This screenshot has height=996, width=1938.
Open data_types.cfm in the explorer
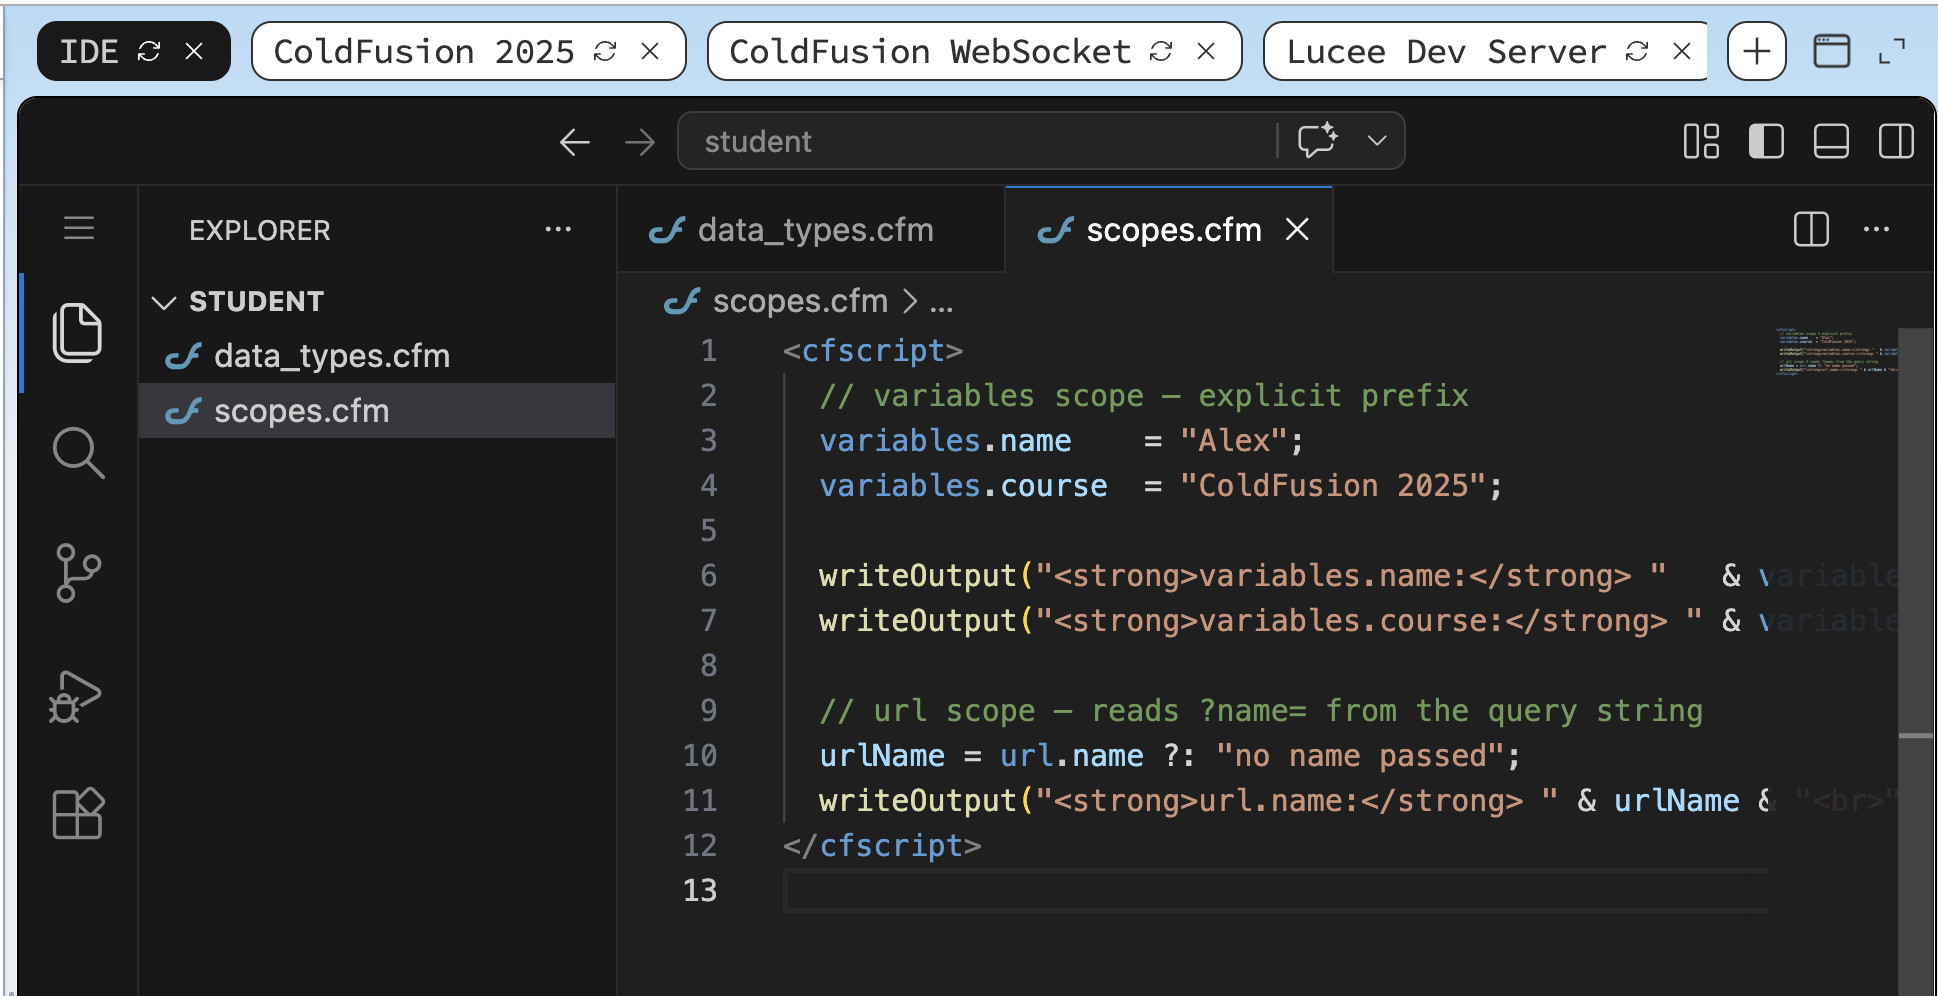377,356
